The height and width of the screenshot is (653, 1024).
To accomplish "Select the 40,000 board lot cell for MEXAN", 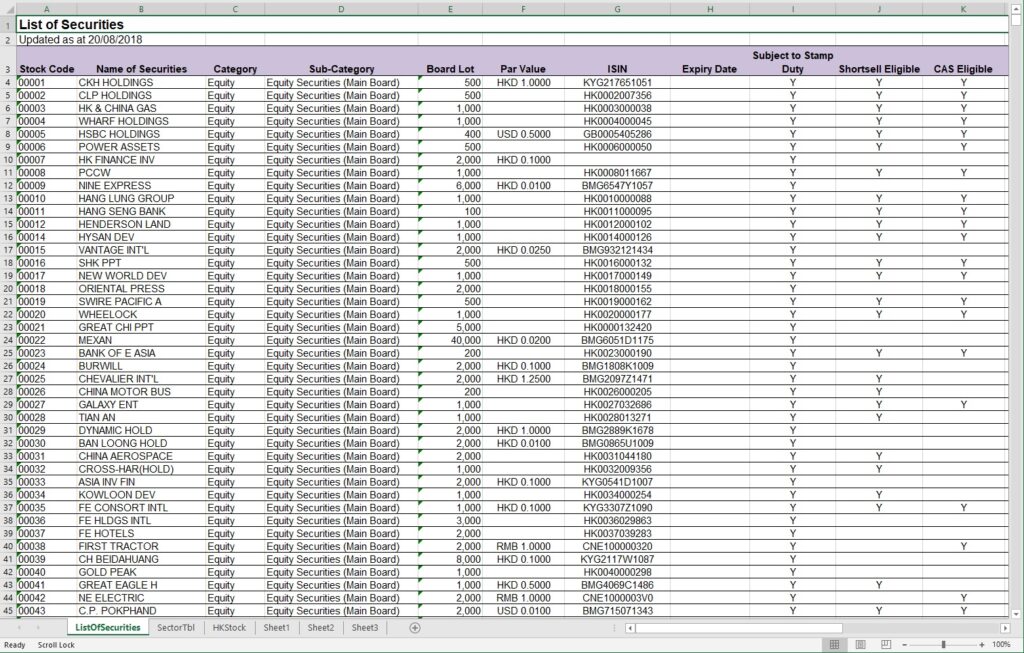I will pyautogui.click(x=450, y=340).
